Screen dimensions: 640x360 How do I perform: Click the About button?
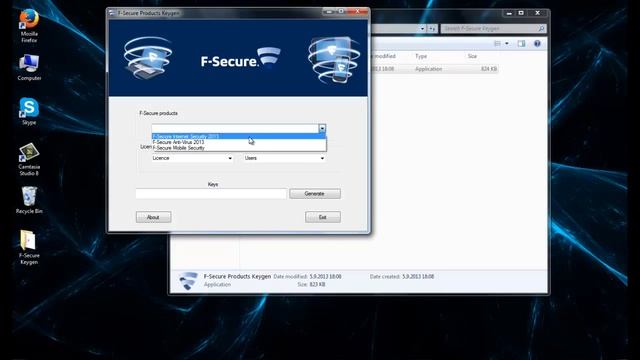coord(153,217)
